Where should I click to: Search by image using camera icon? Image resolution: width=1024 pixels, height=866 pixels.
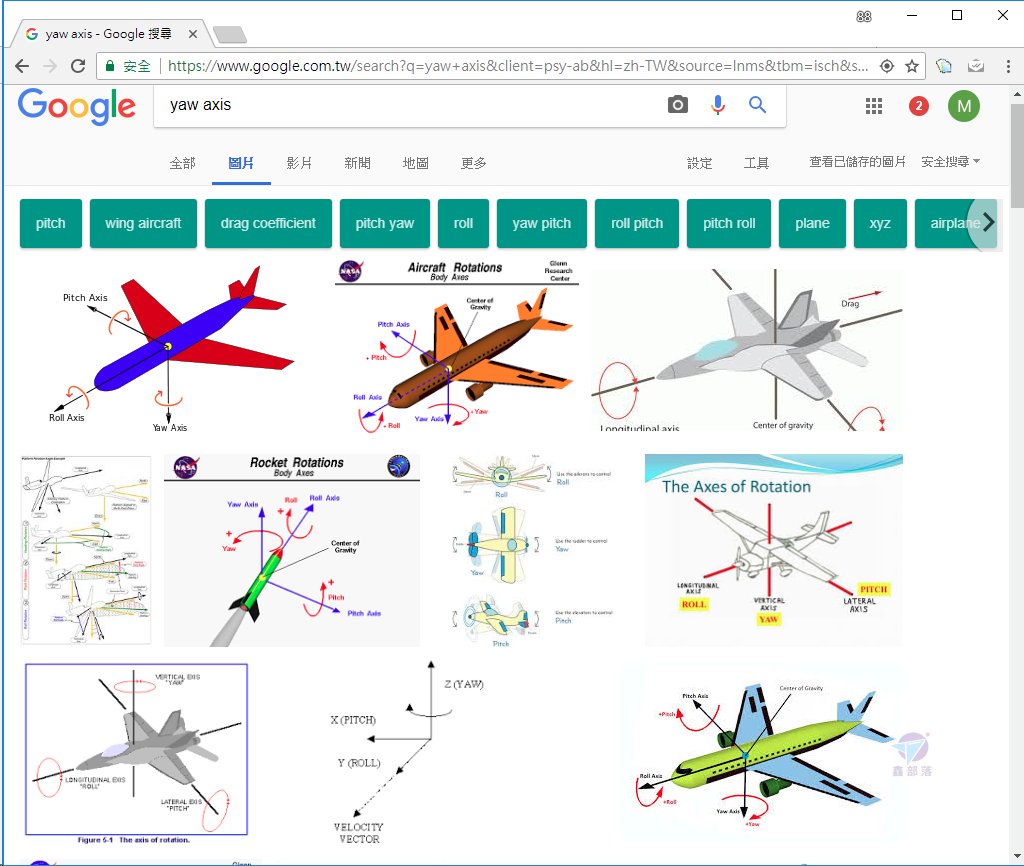(x=678, y=104)
